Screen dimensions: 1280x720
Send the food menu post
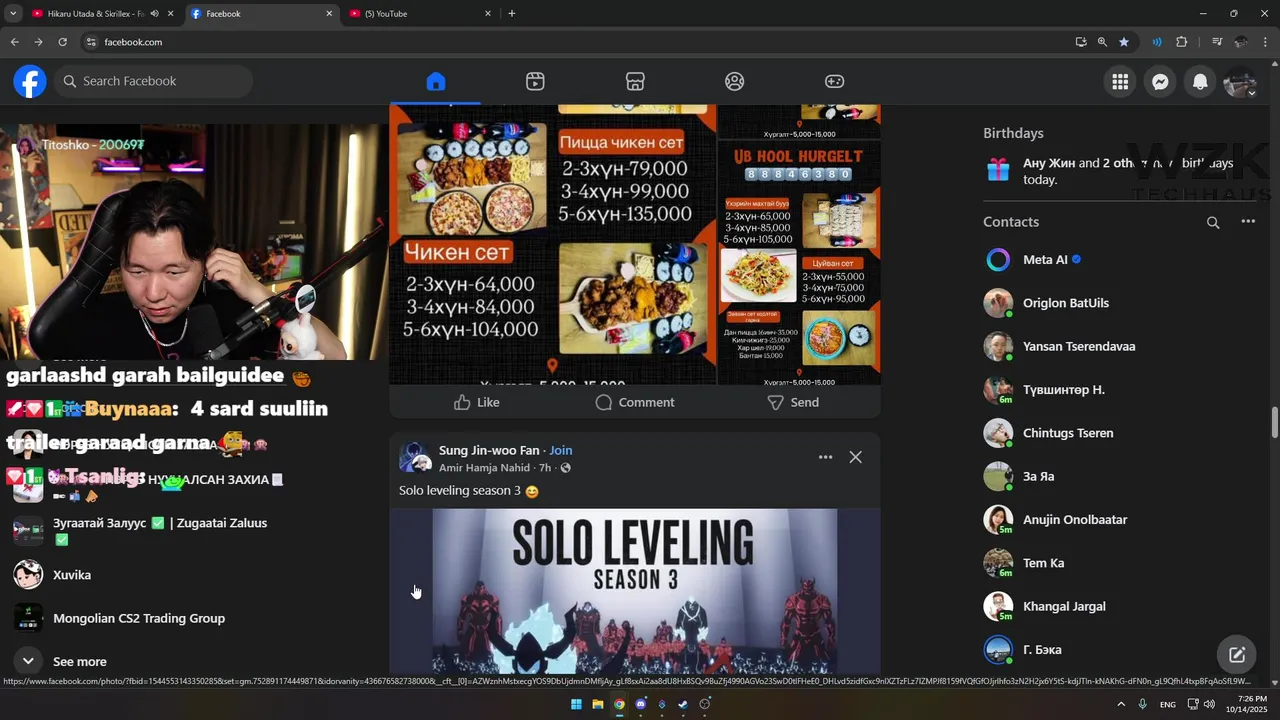click(793, 402)
